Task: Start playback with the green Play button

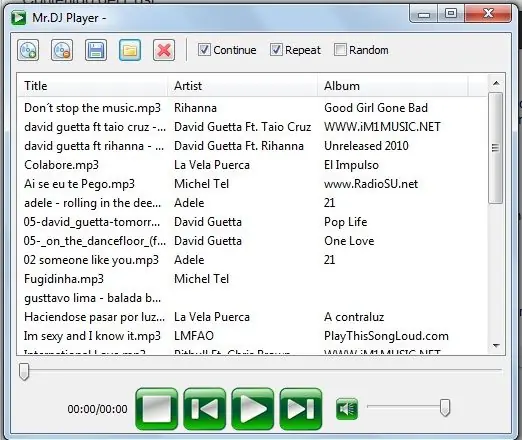Action: point(253,409)
